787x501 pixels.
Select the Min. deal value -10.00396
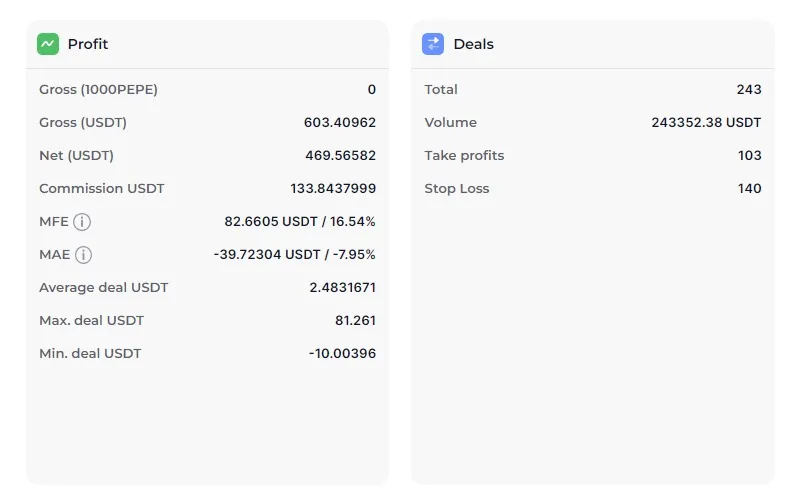click(342, 354)
